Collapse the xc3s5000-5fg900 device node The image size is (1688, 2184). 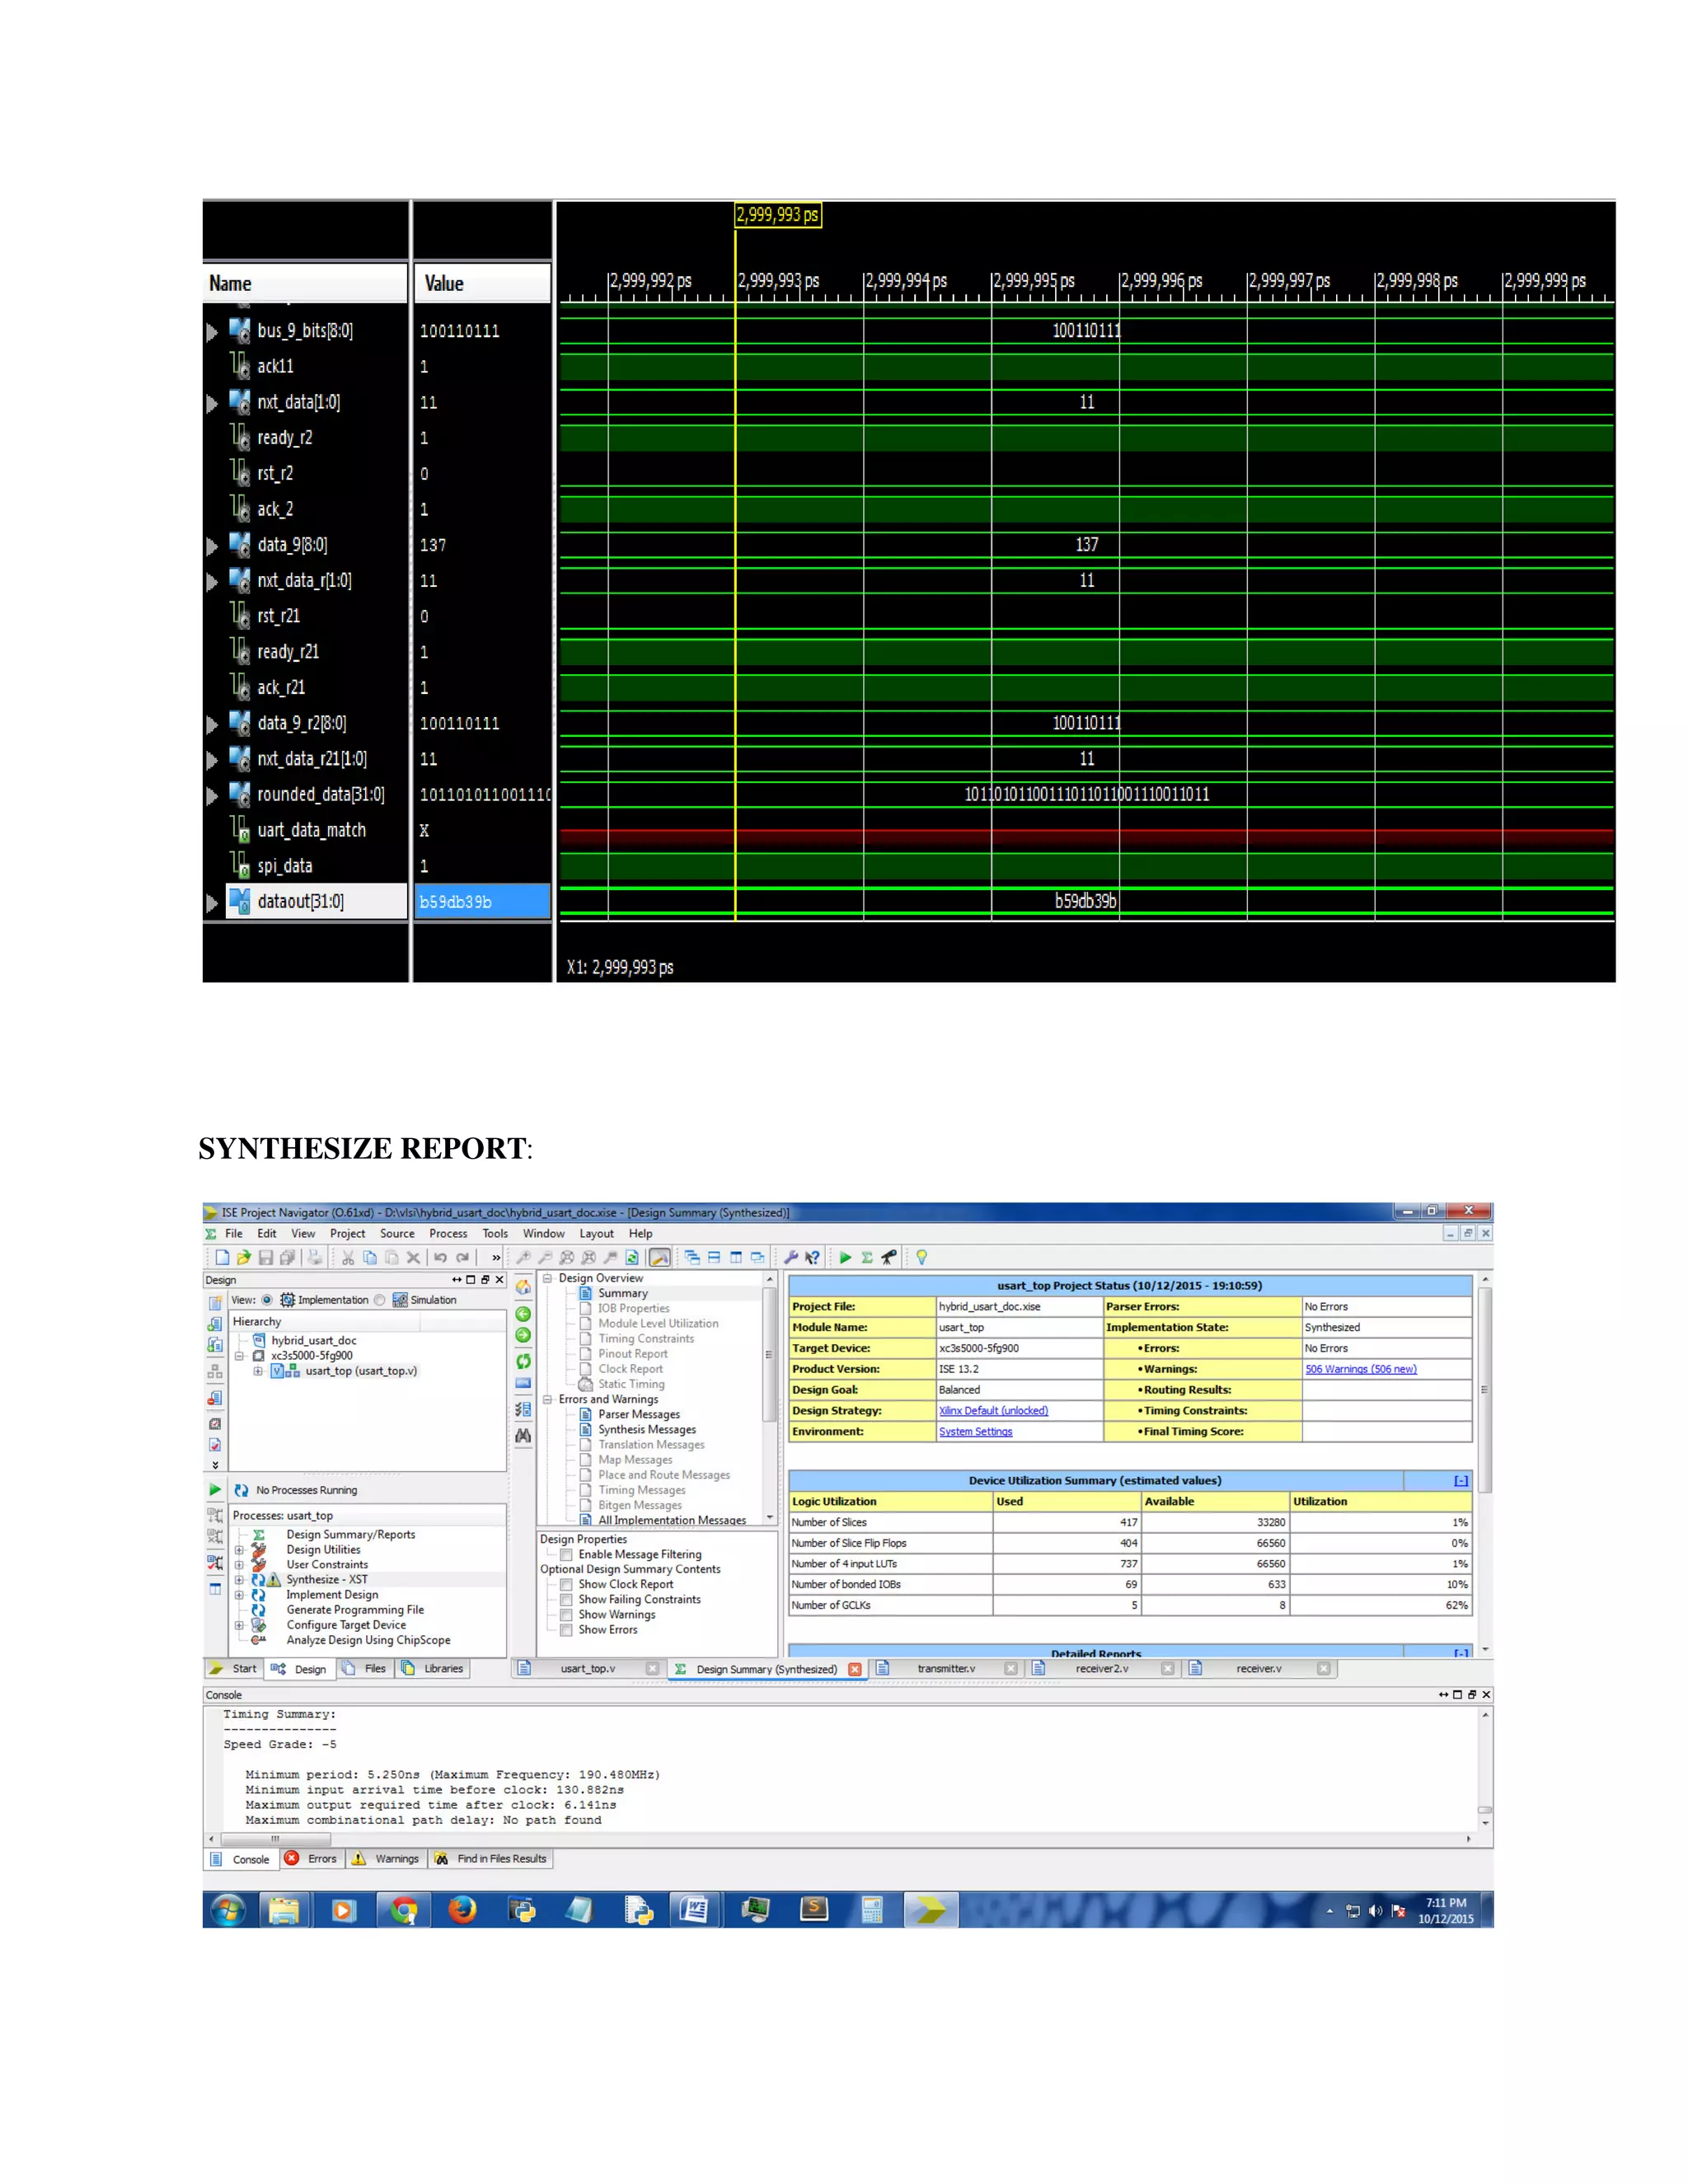pos(239,1356)
